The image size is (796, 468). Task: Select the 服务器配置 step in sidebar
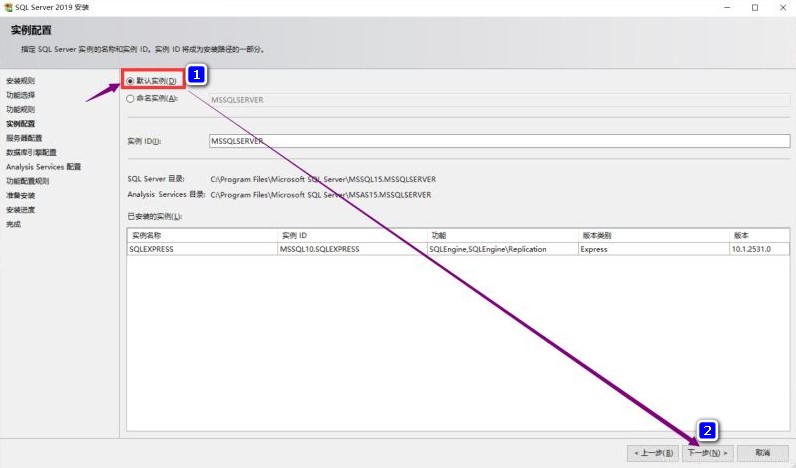click(24, 138)
